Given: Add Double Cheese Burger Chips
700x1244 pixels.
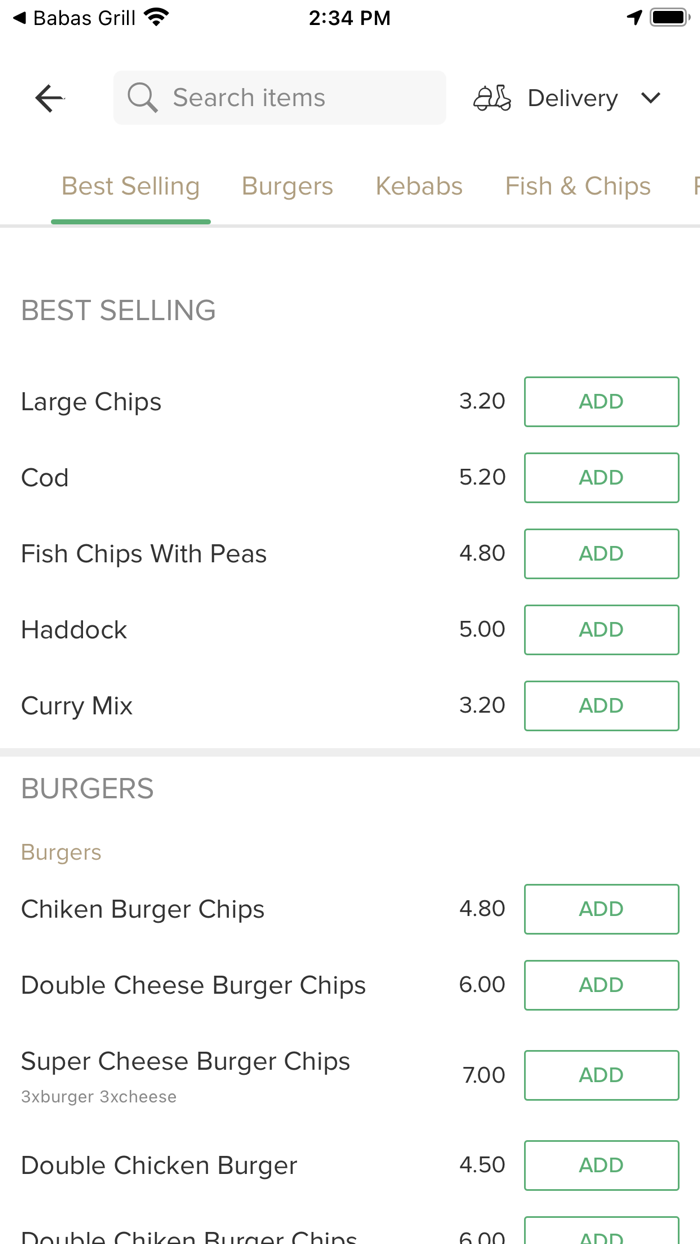Looking at the screenshot, I should pyautogui.click(x=601, y=985).
